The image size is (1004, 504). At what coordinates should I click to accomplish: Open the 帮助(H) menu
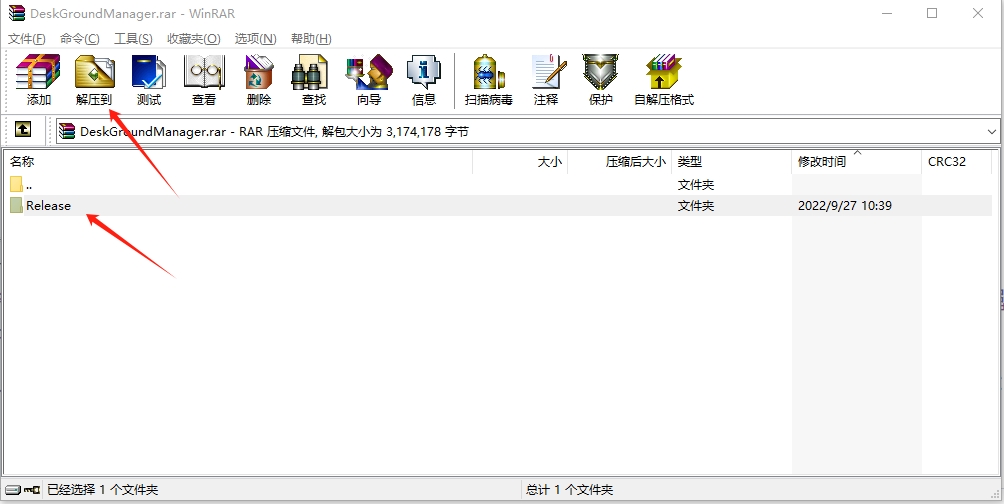311,38
